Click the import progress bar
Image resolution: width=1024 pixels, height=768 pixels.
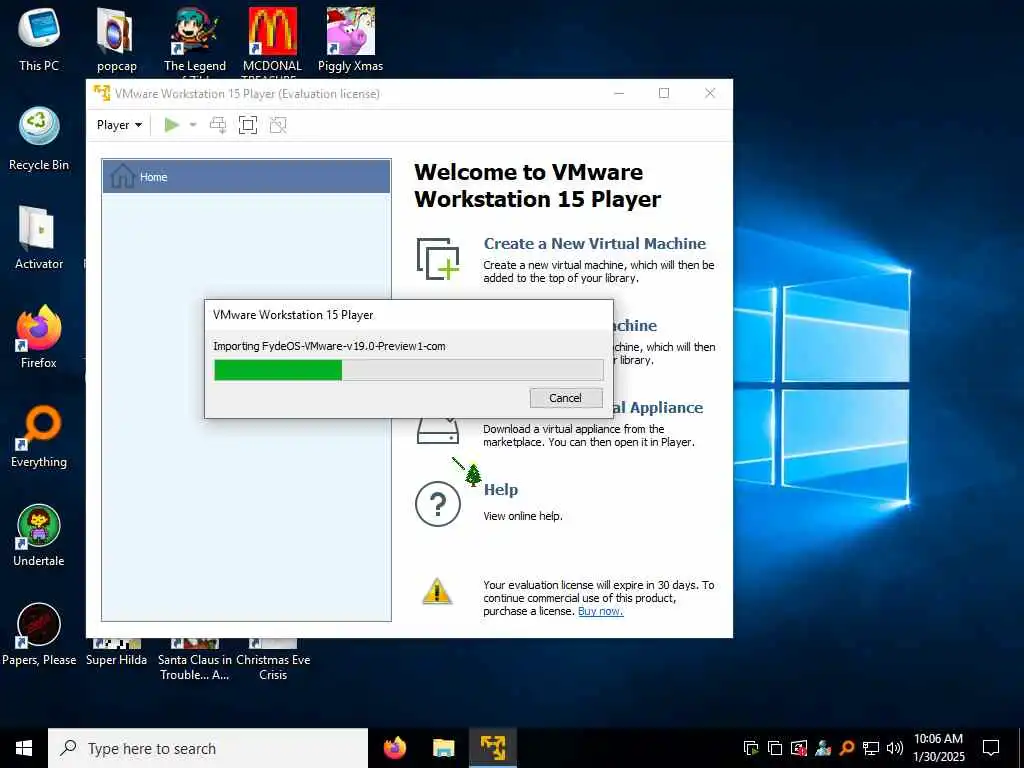[409, 370]
